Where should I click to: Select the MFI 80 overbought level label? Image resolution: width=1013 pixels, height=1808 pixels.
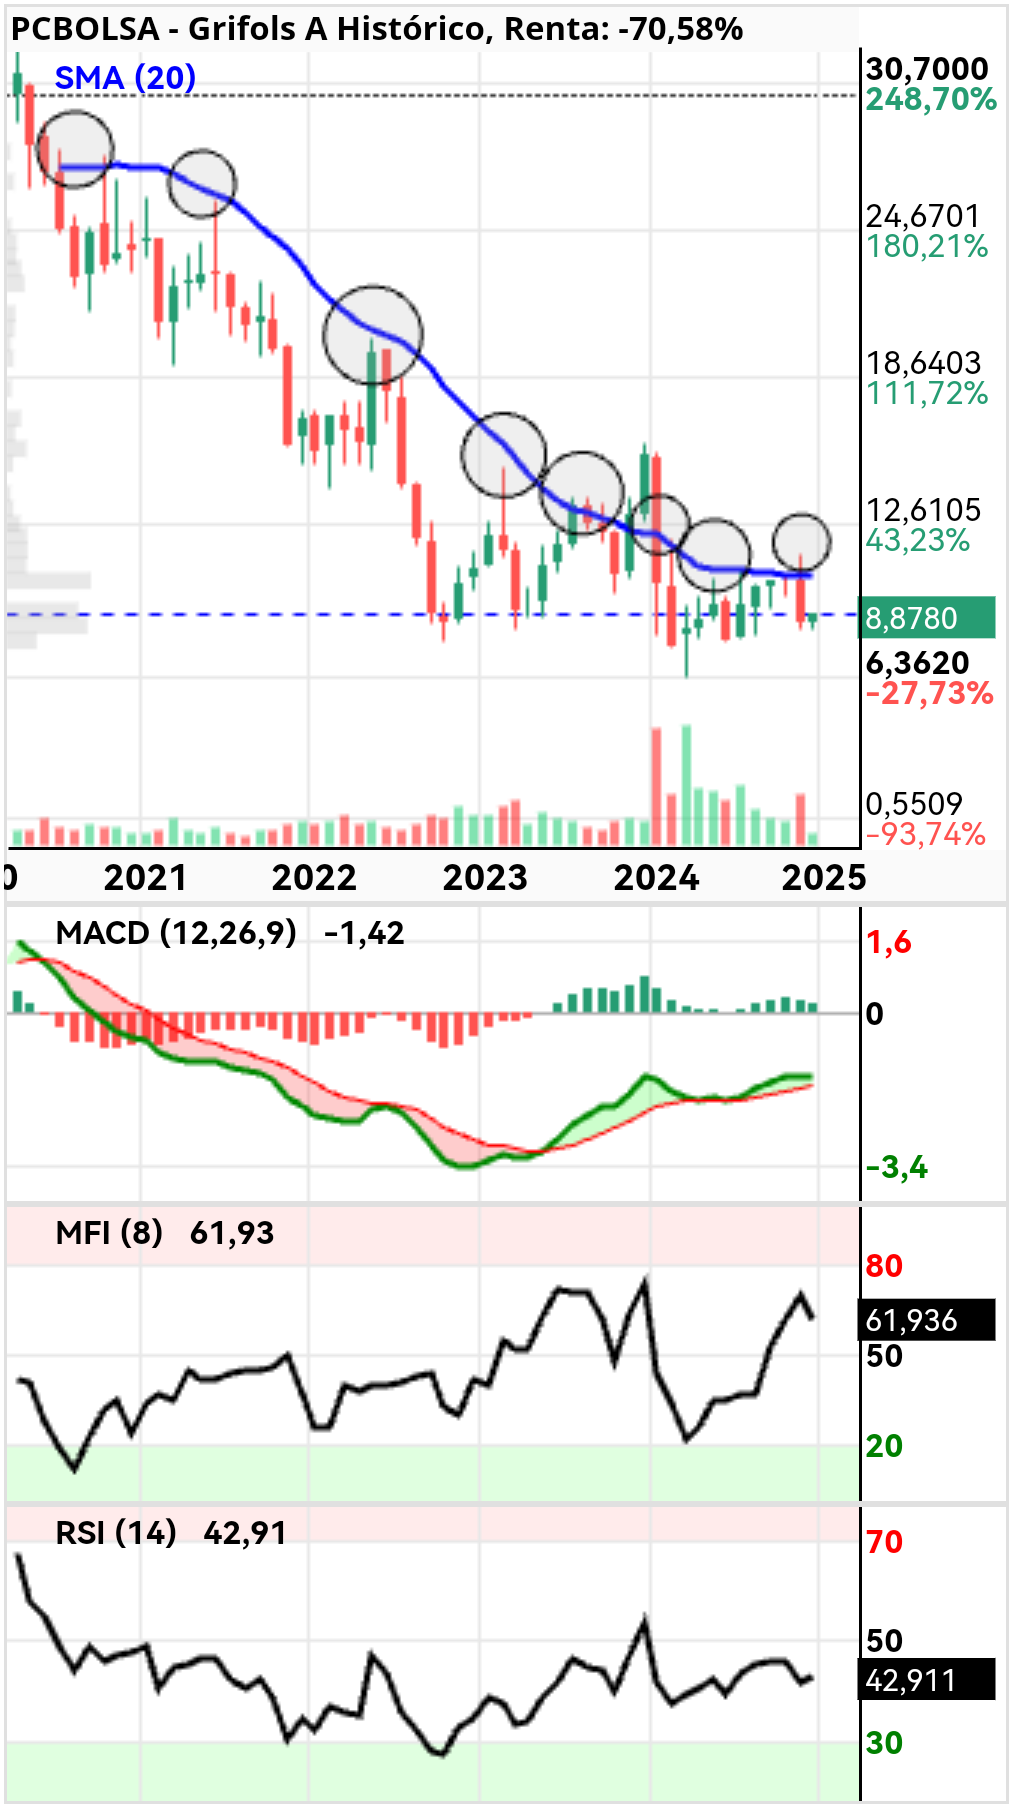point(884,1266)
